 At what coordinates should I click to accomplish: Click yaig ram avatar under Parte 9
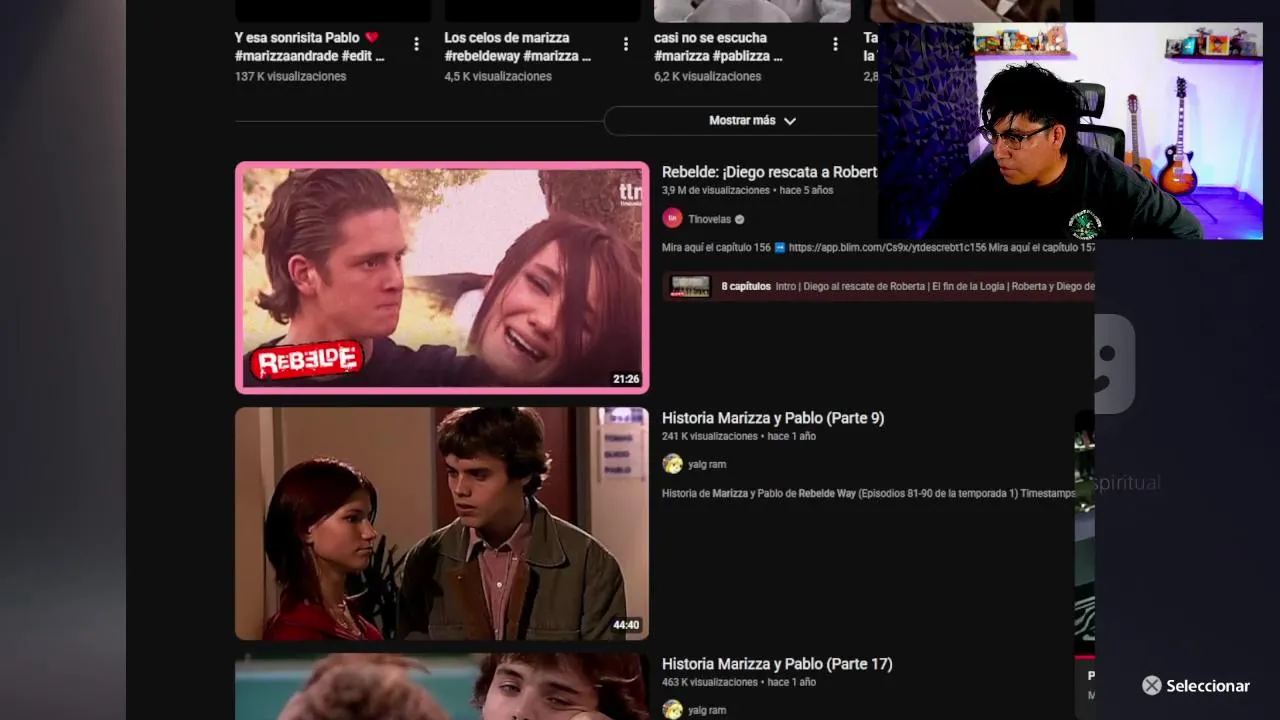672,464
